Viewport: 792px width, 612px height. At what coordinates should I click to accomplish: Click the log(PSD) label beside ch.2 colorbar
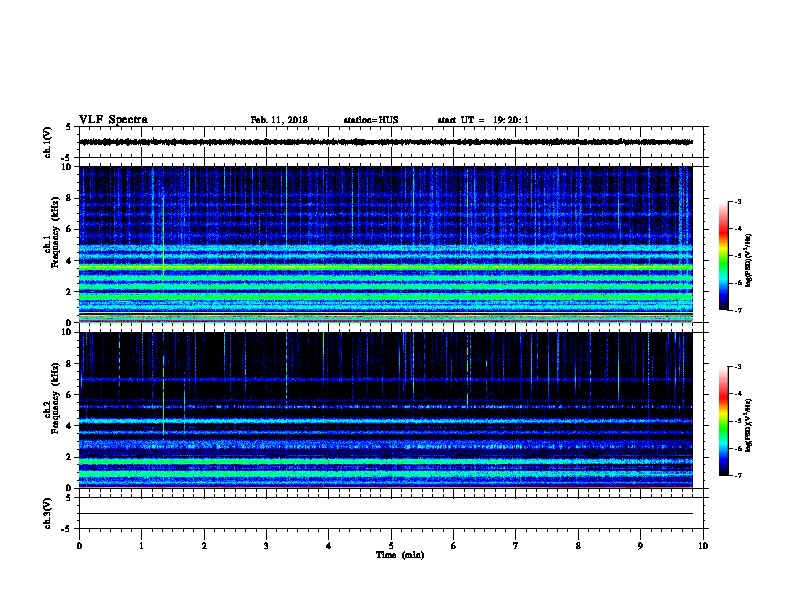coord(748,425)
